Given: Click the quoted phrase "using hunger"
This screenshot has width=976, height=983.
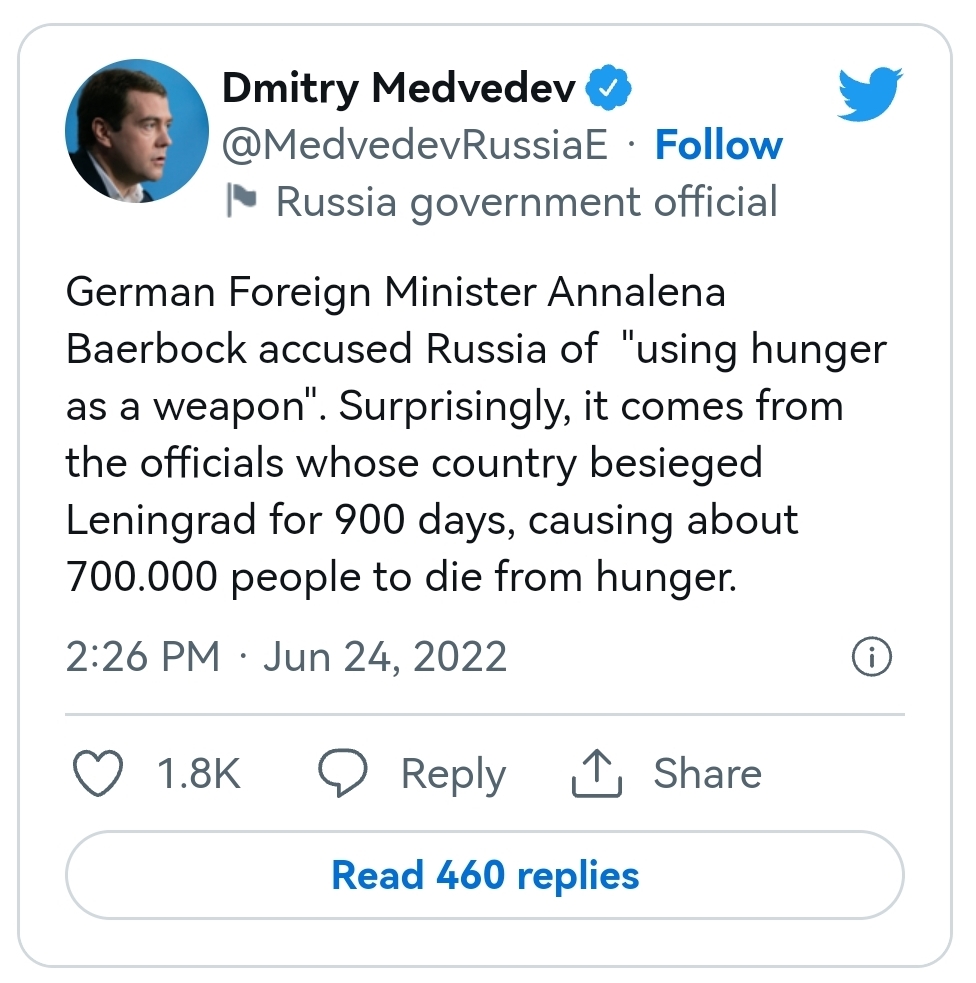Looking at the screenshot, I should pyautogui.click(x=754, y=349).
